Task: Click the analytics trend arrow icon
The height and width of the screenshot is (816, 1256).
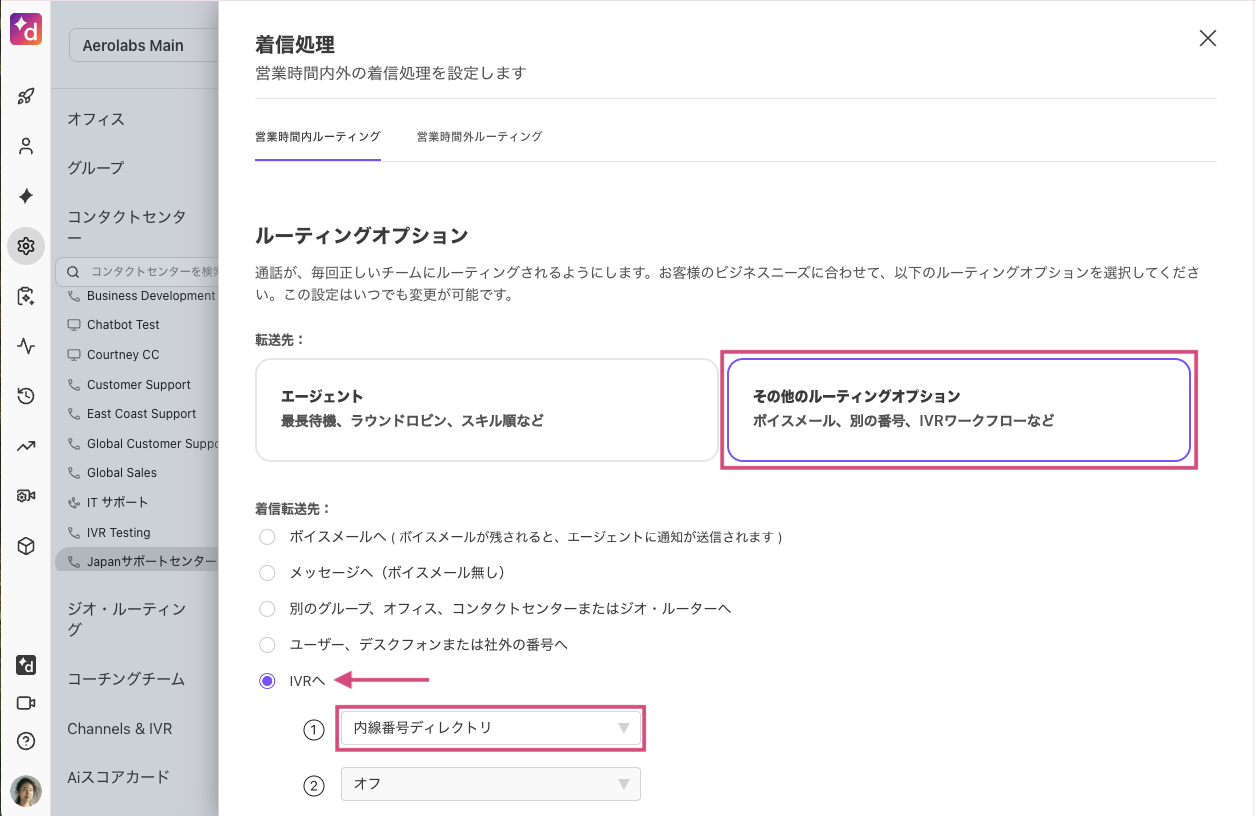Action: coord(26,446)
